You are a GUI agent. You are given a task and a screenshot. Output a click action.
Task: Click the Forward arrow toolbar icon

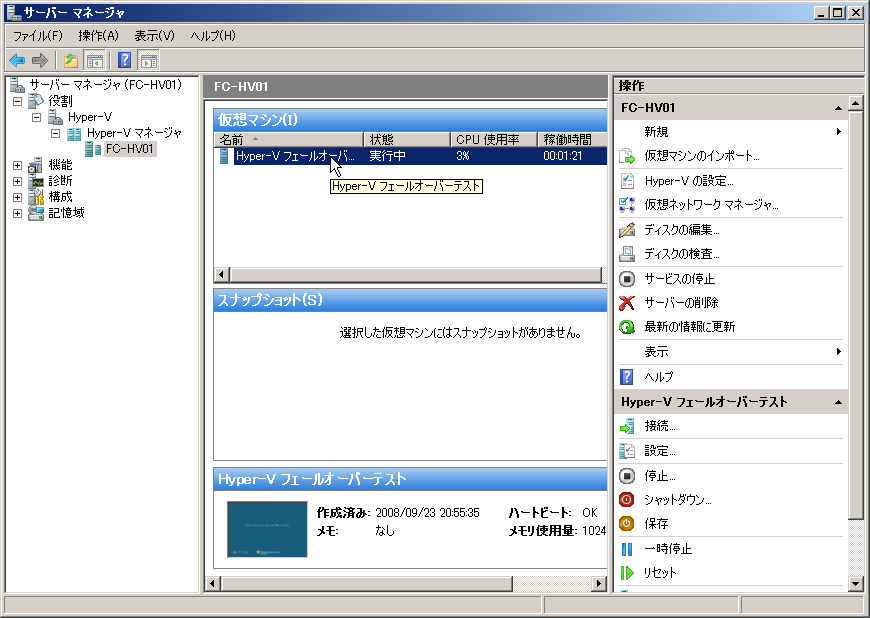click(39, 60)
